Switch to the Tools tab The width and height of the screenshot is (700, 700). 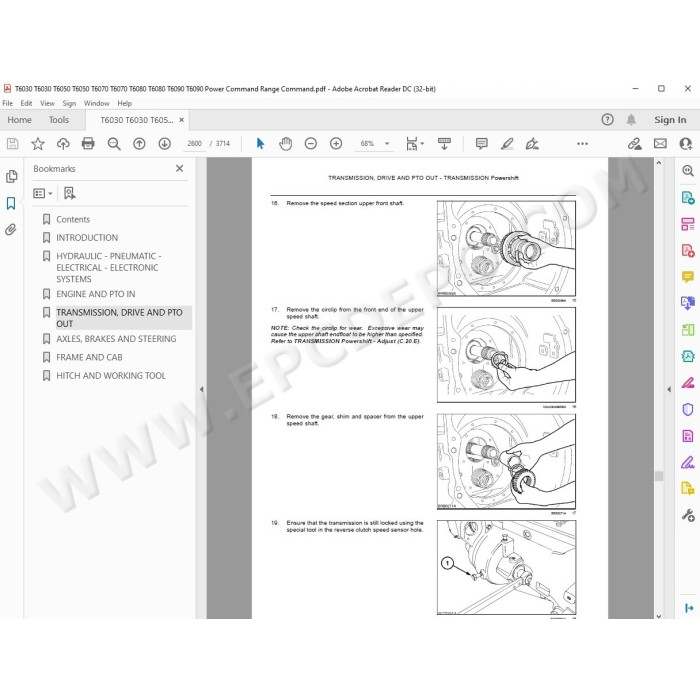(59, 120)
